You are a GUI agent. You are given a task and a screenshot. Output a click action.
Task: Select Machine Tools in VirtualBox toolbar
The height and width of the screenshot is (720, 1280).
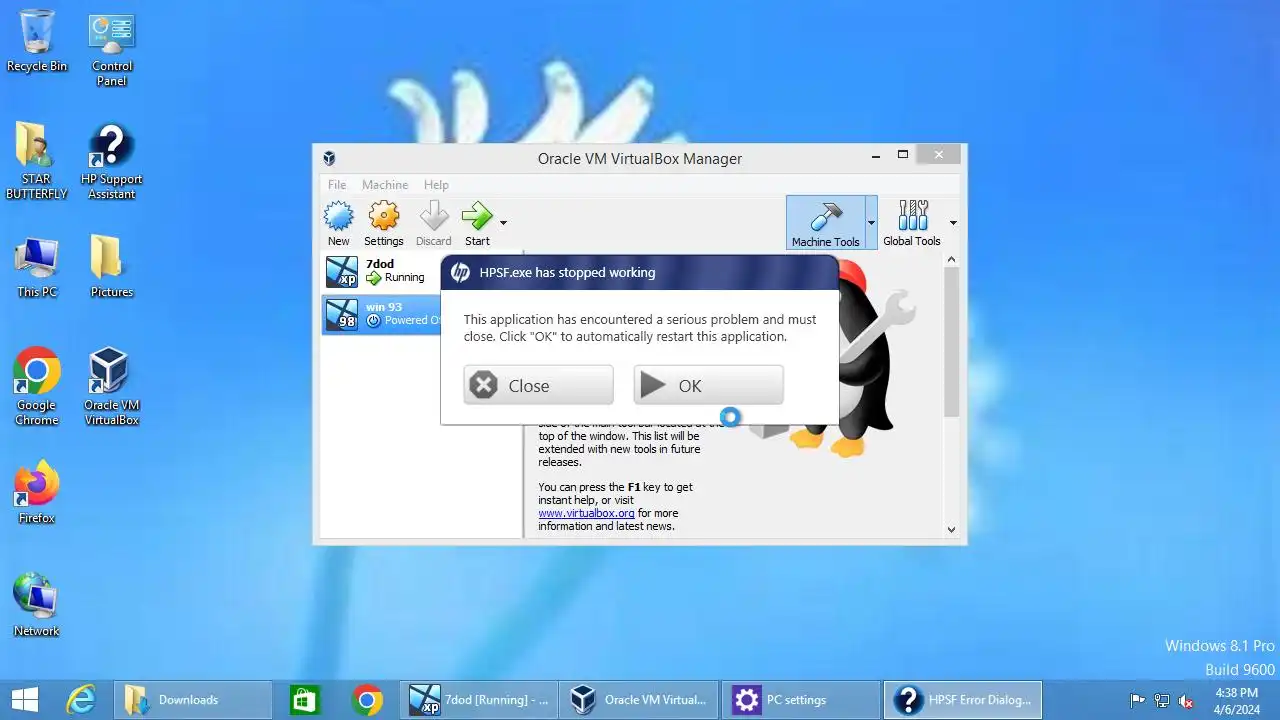[x=825, y=223]
